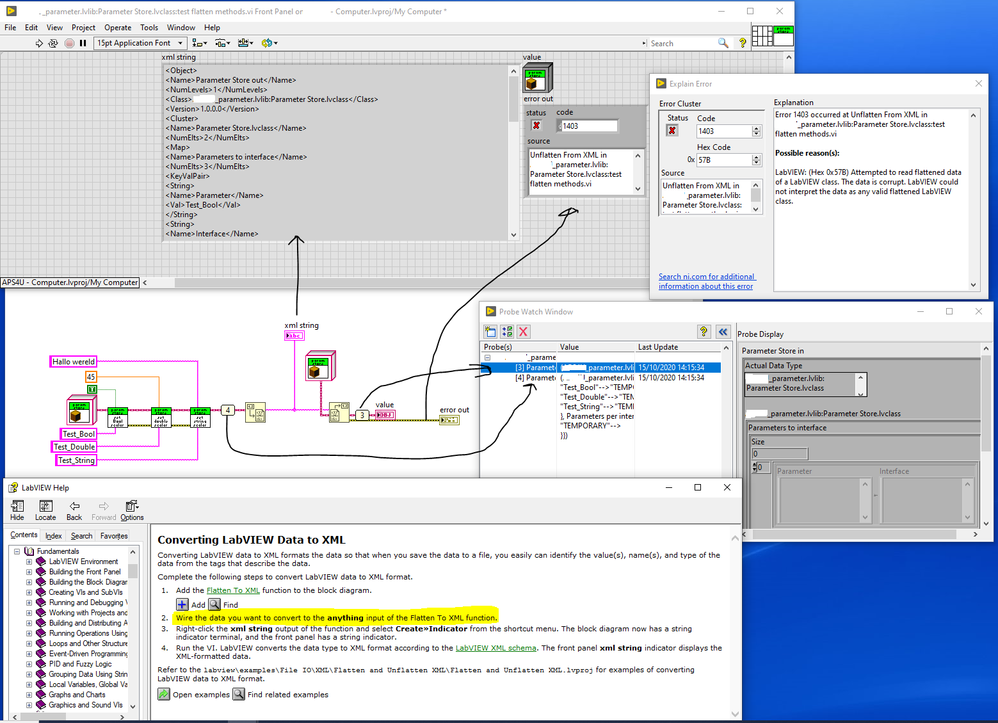Click the Explain Error Code stepper arrows

756,131
